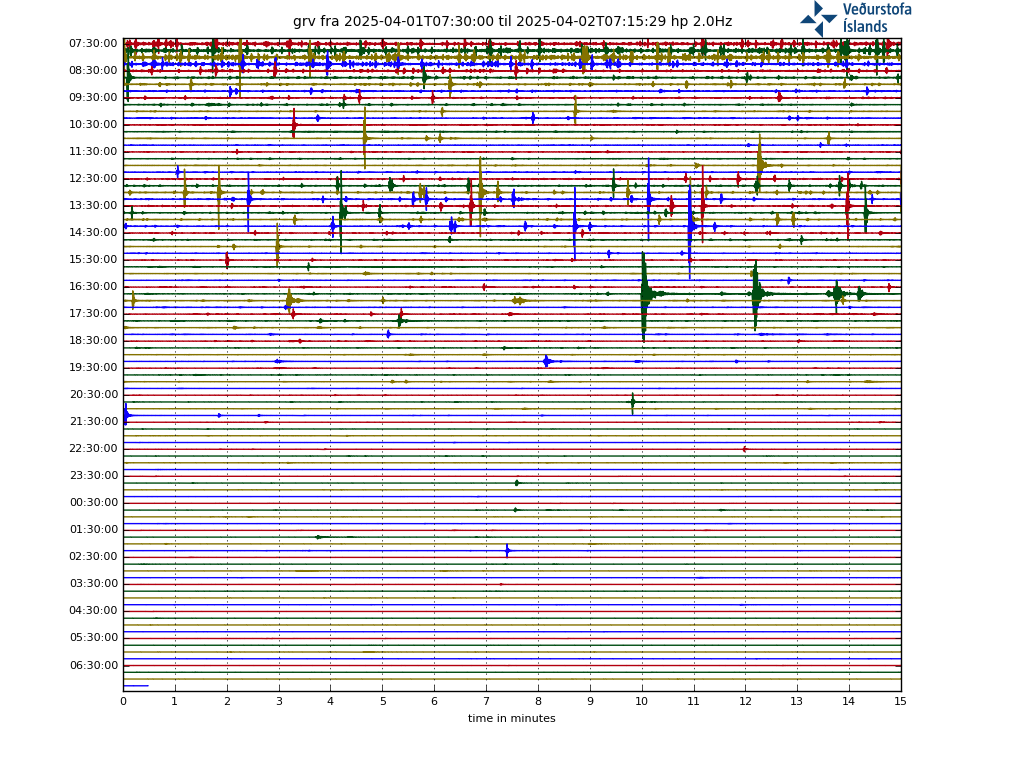
Task: Click the blue spike near minute 7.4 at 02:15
Action: click(507, 551)
